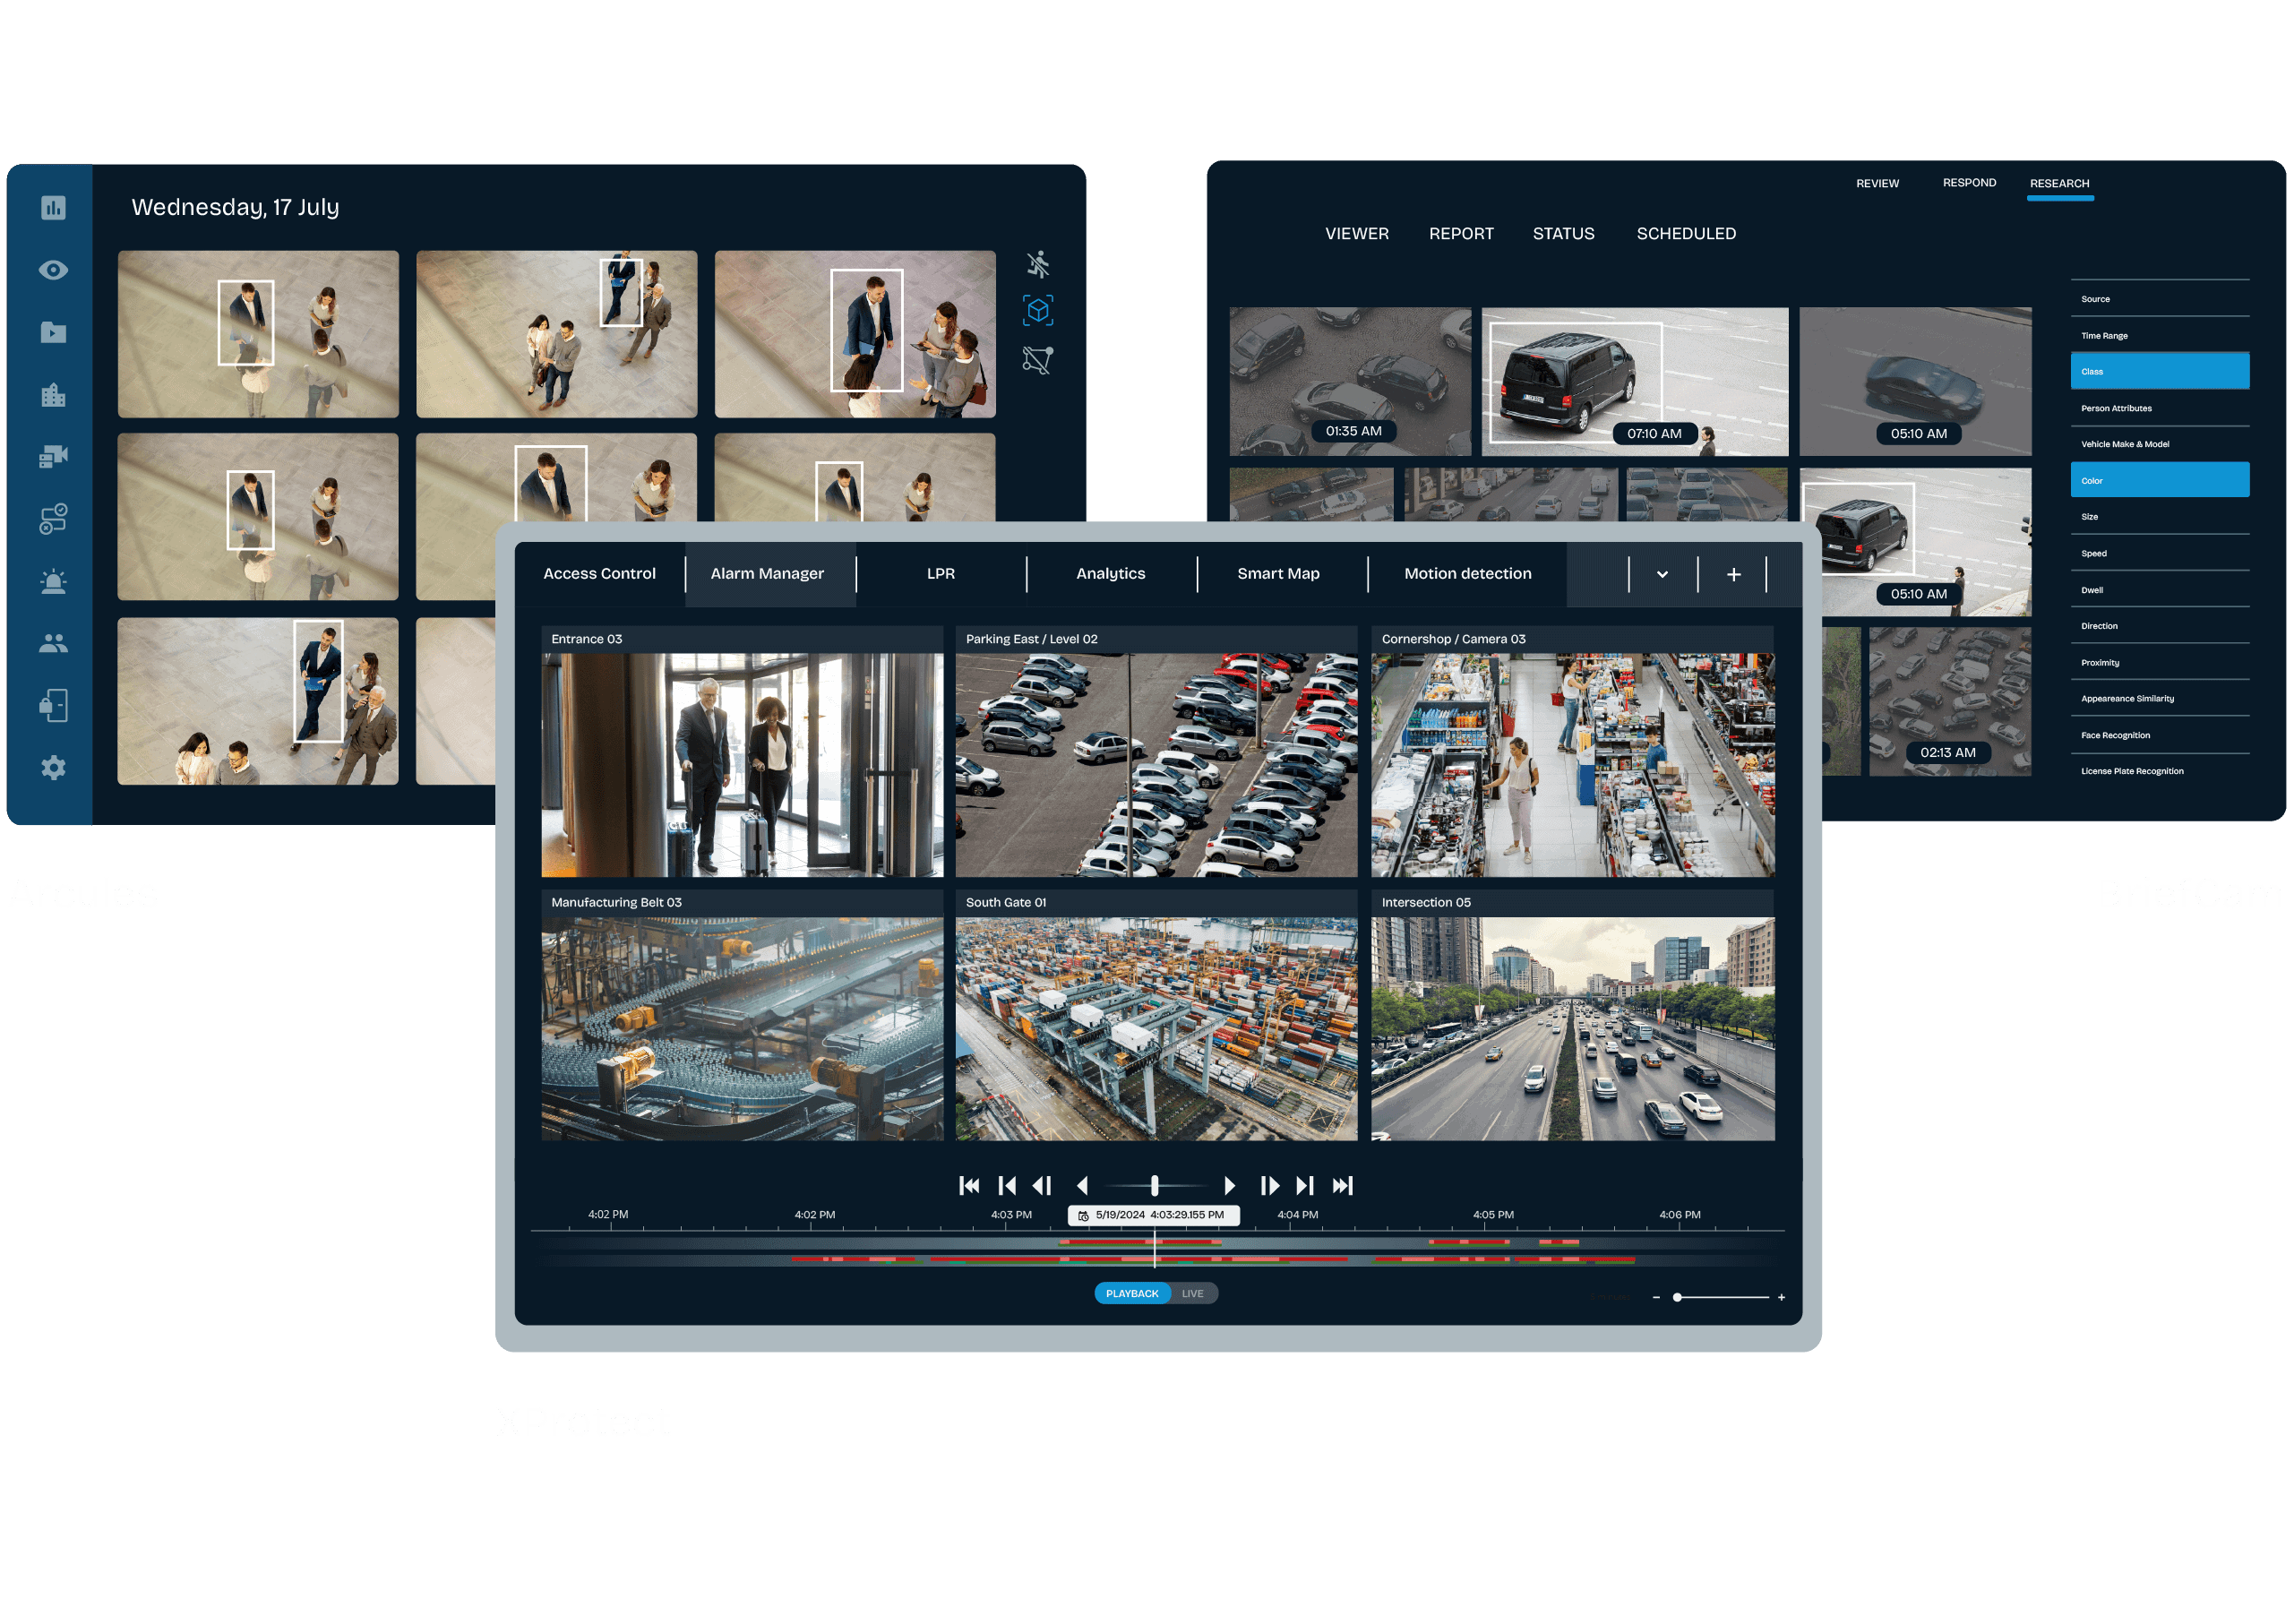2294x1624 pixels.
Task: Click the eye view icon in sidebar
Action: point(53,270)
